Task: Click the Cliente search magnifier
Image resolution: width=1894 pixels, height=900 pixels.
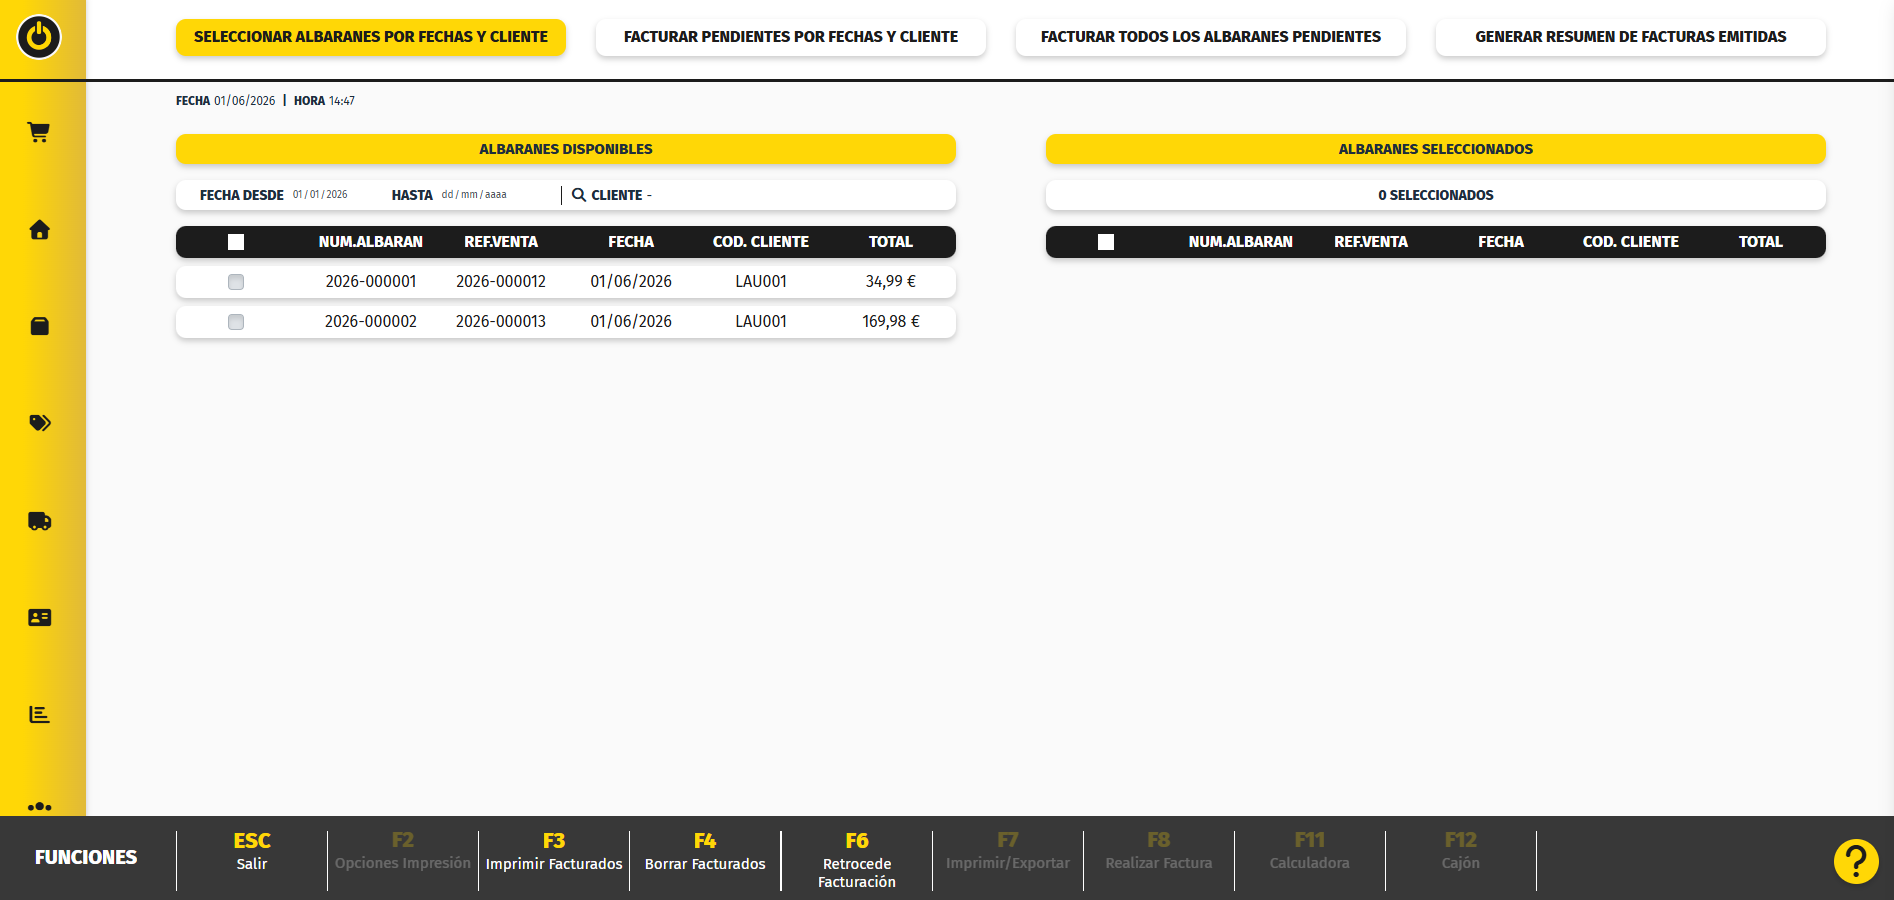Action: point(579,195)
